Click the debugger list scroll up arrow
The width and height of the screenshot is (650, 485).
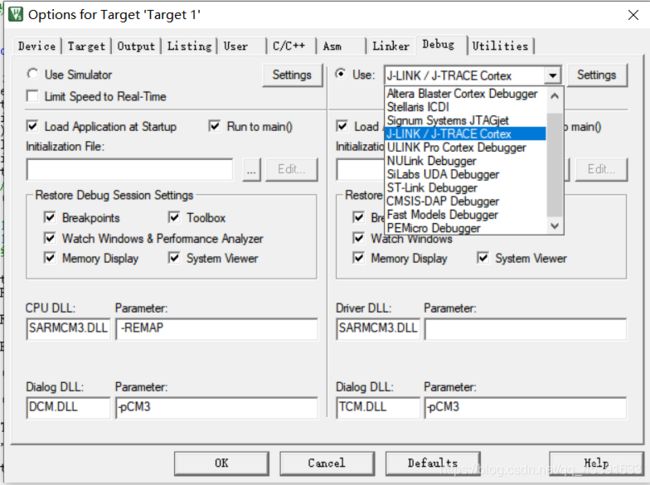pyautogui.click(x=555, y=96)
